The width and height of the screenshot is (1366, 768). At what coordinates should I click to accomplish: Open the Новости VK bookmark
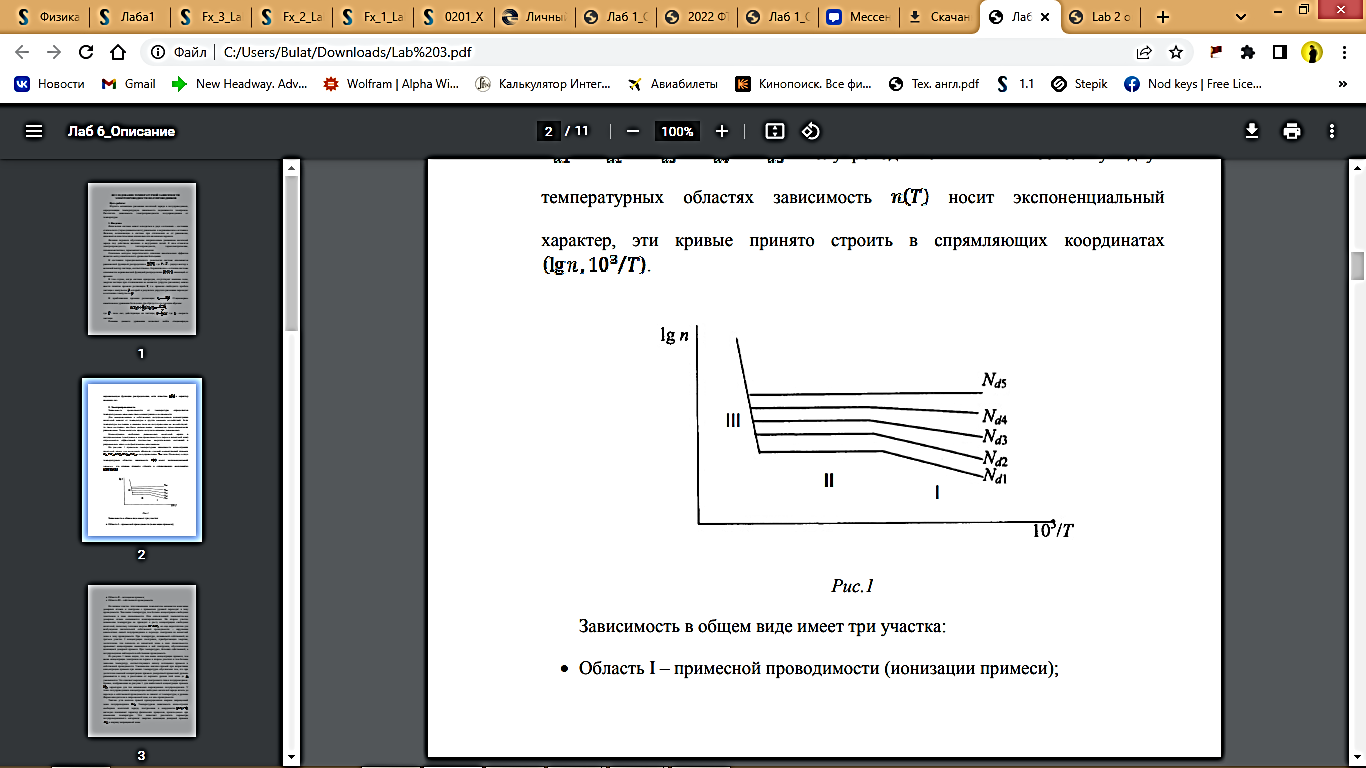coord(50,84)
